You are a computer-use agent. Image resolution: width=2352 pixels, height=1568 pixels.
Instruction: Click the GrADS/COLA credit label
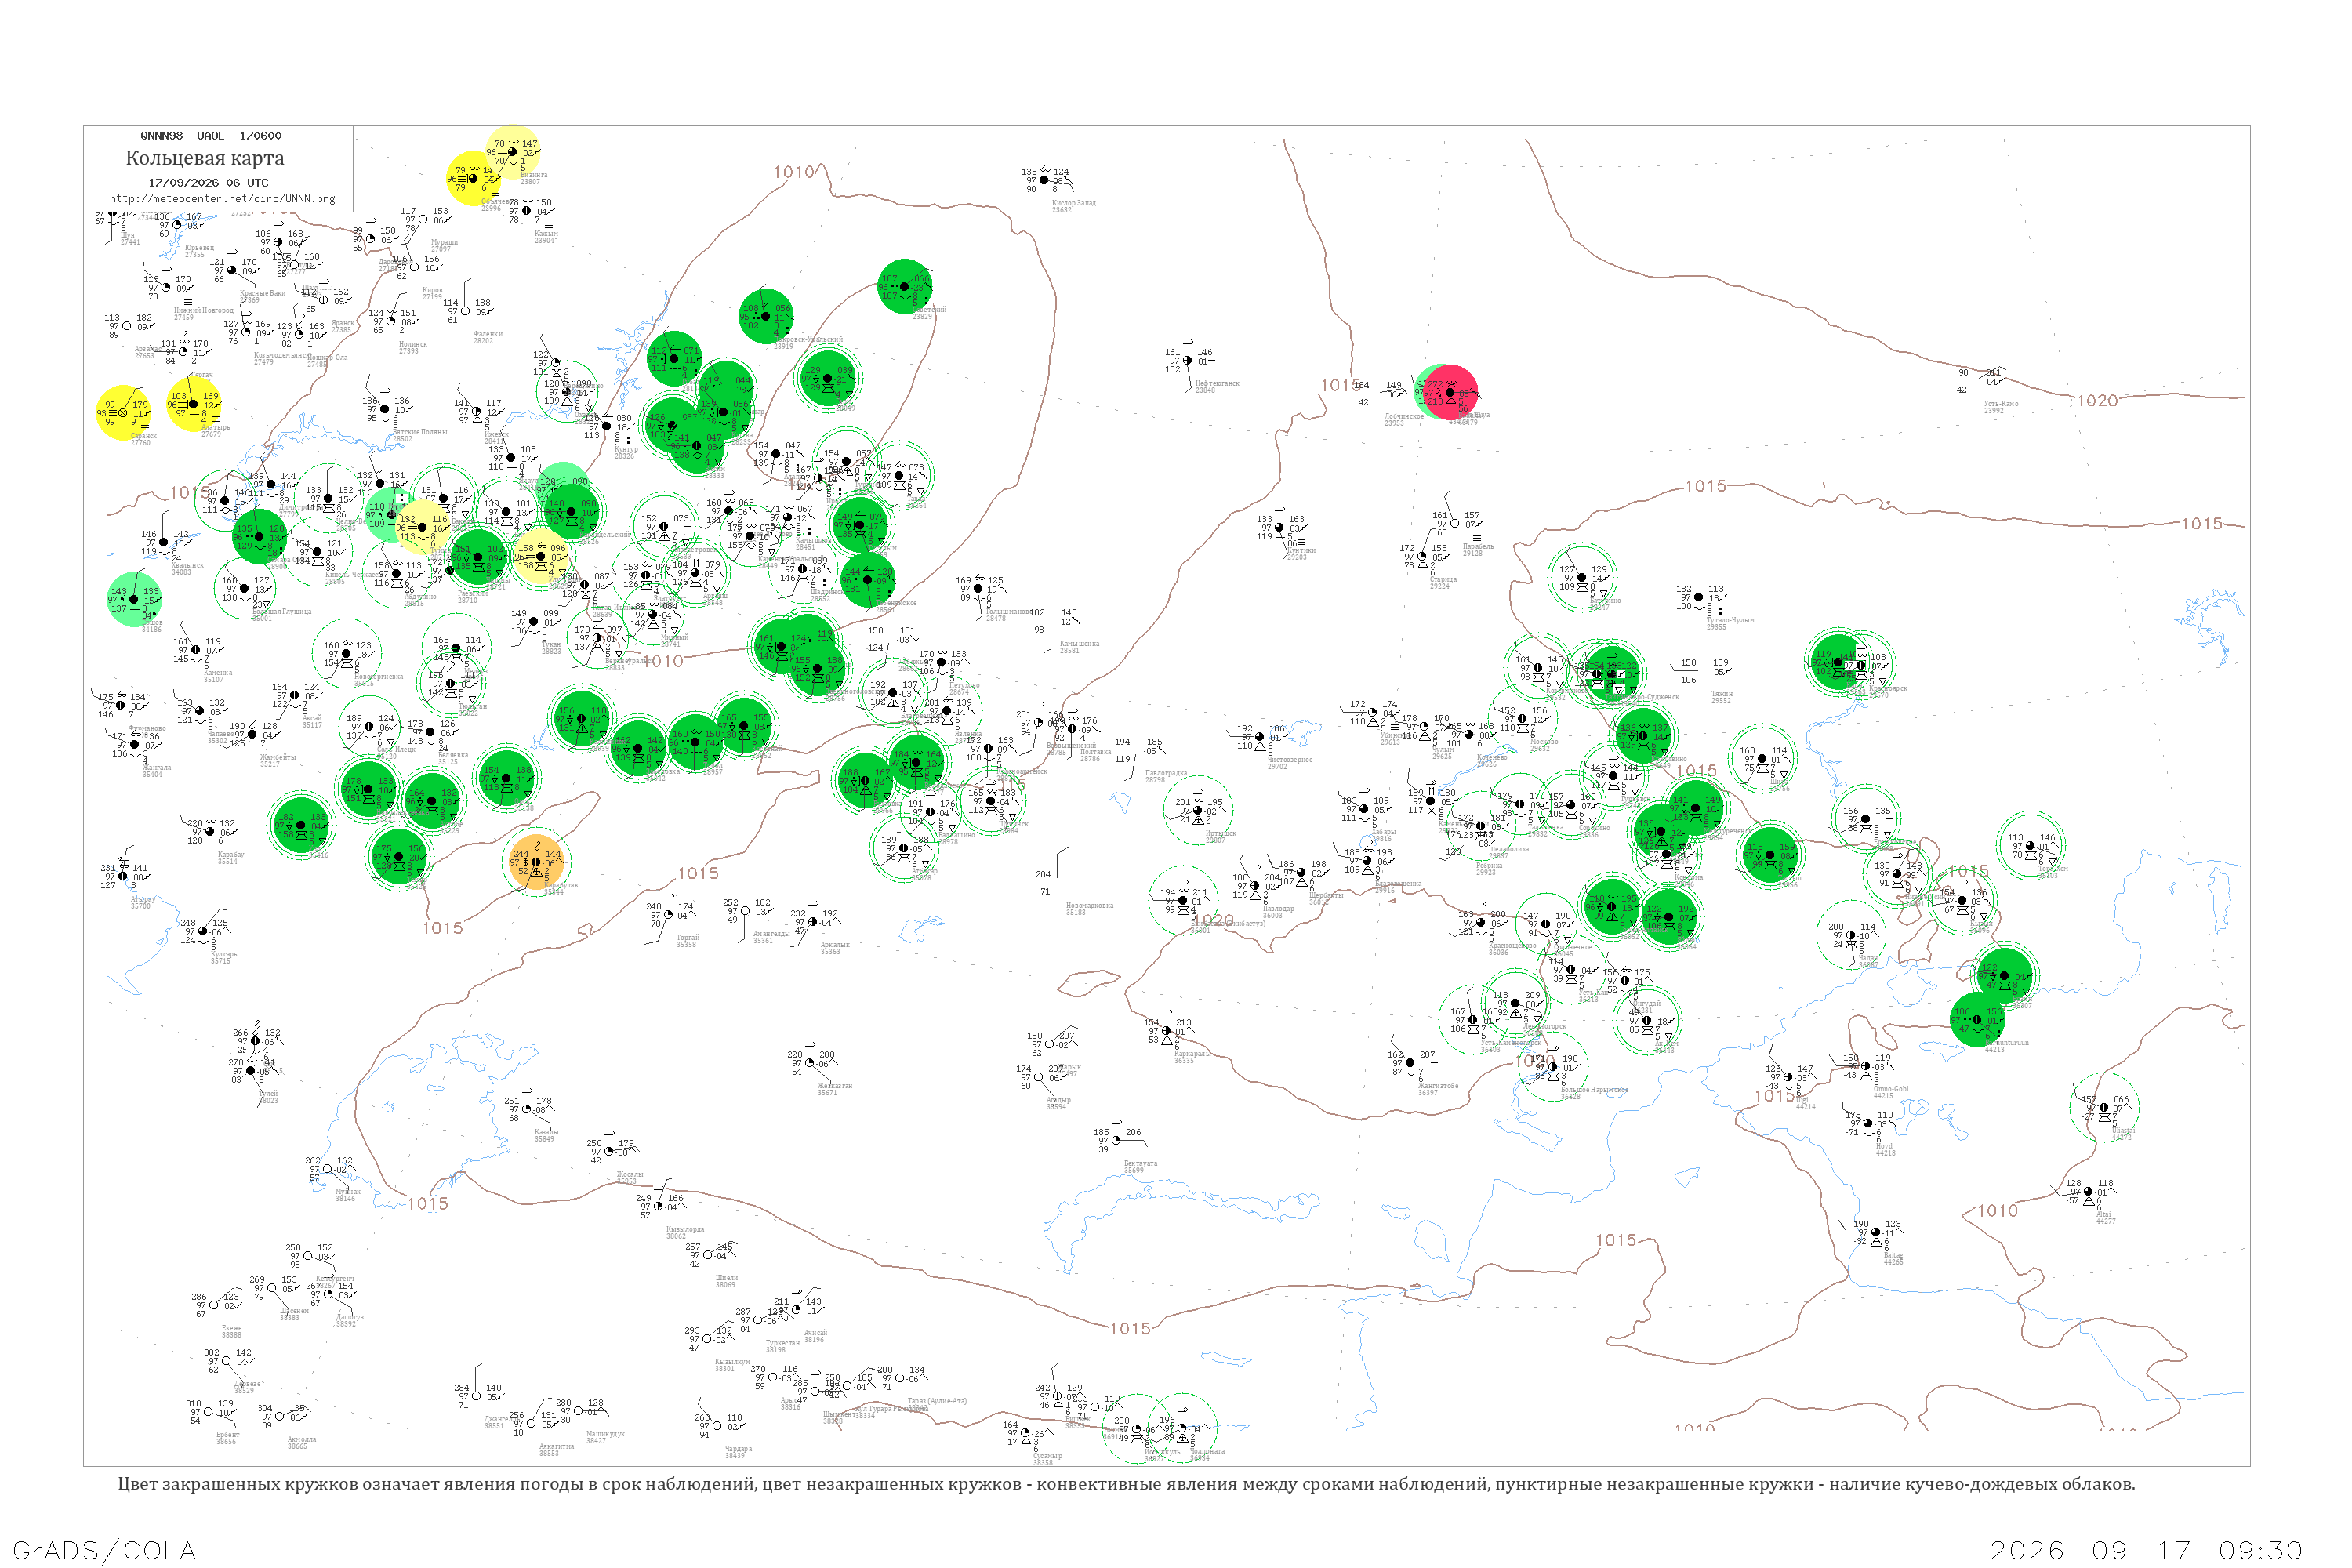(104, 1550)
